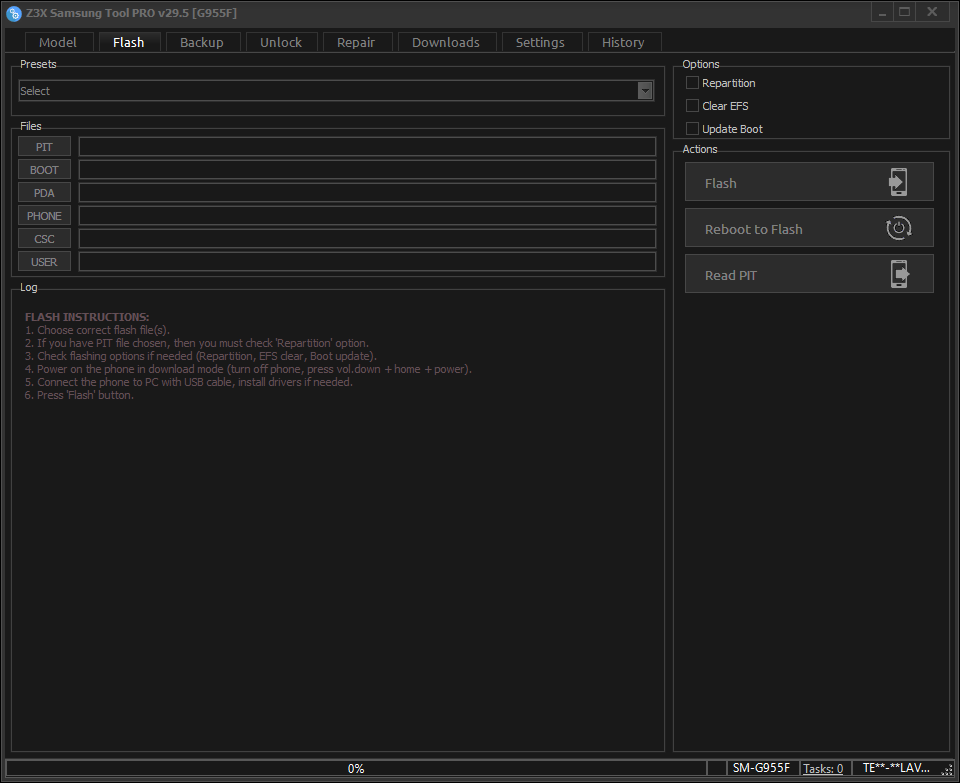Click the BOOT file path field
960x783 pixels.
tap(367, 170)
